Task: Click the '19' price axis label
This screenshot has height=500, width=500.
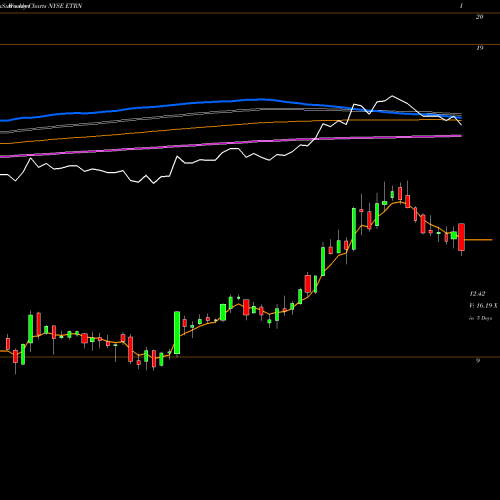Action: (479, 48)
